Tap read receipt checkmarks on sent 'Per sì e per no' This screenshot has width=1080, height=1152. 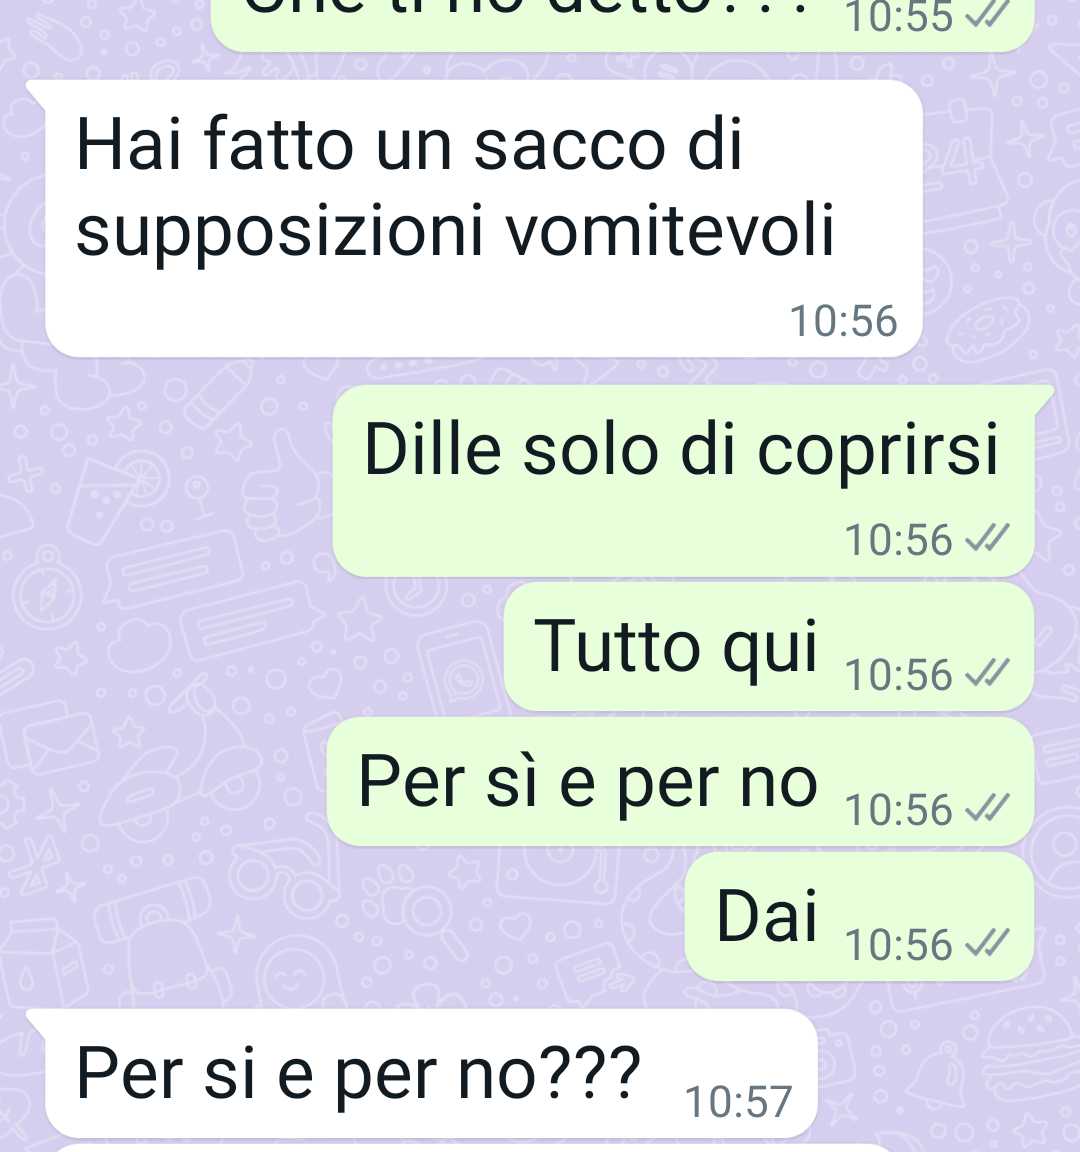[987, 808]
